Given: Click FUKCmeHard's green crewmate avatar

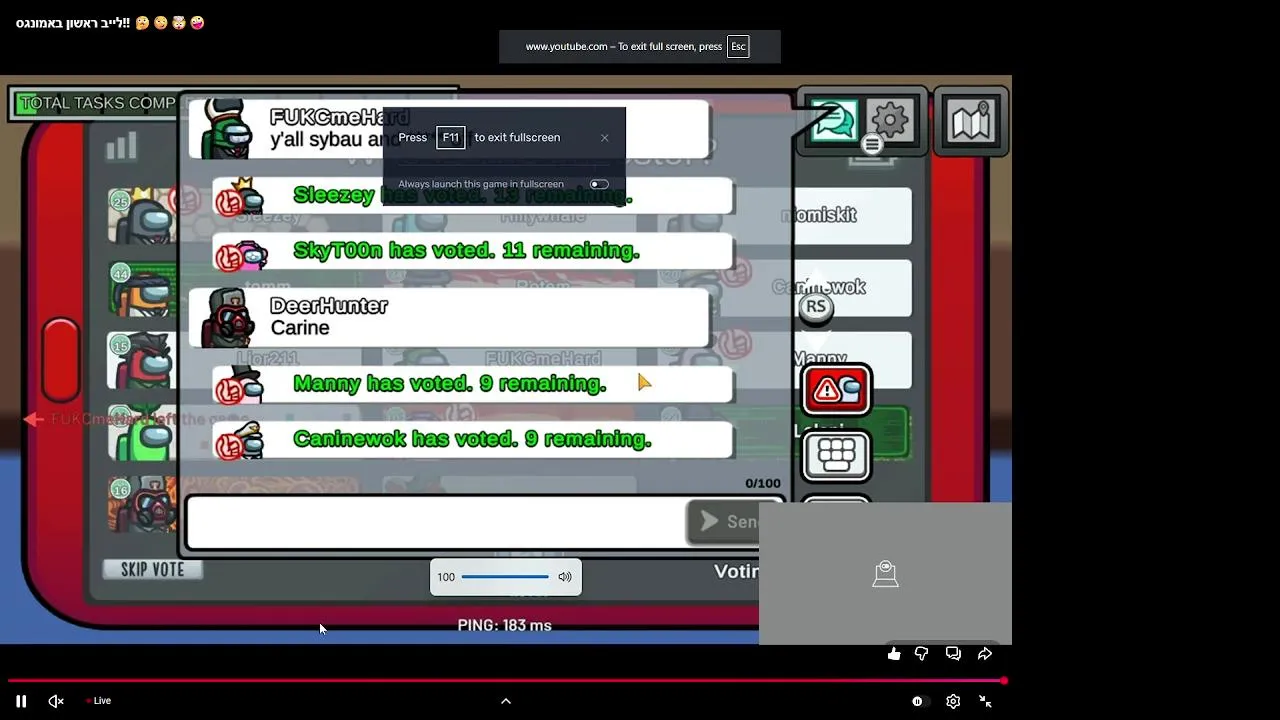Looking at the screenshot, I should tap(228, 129).
